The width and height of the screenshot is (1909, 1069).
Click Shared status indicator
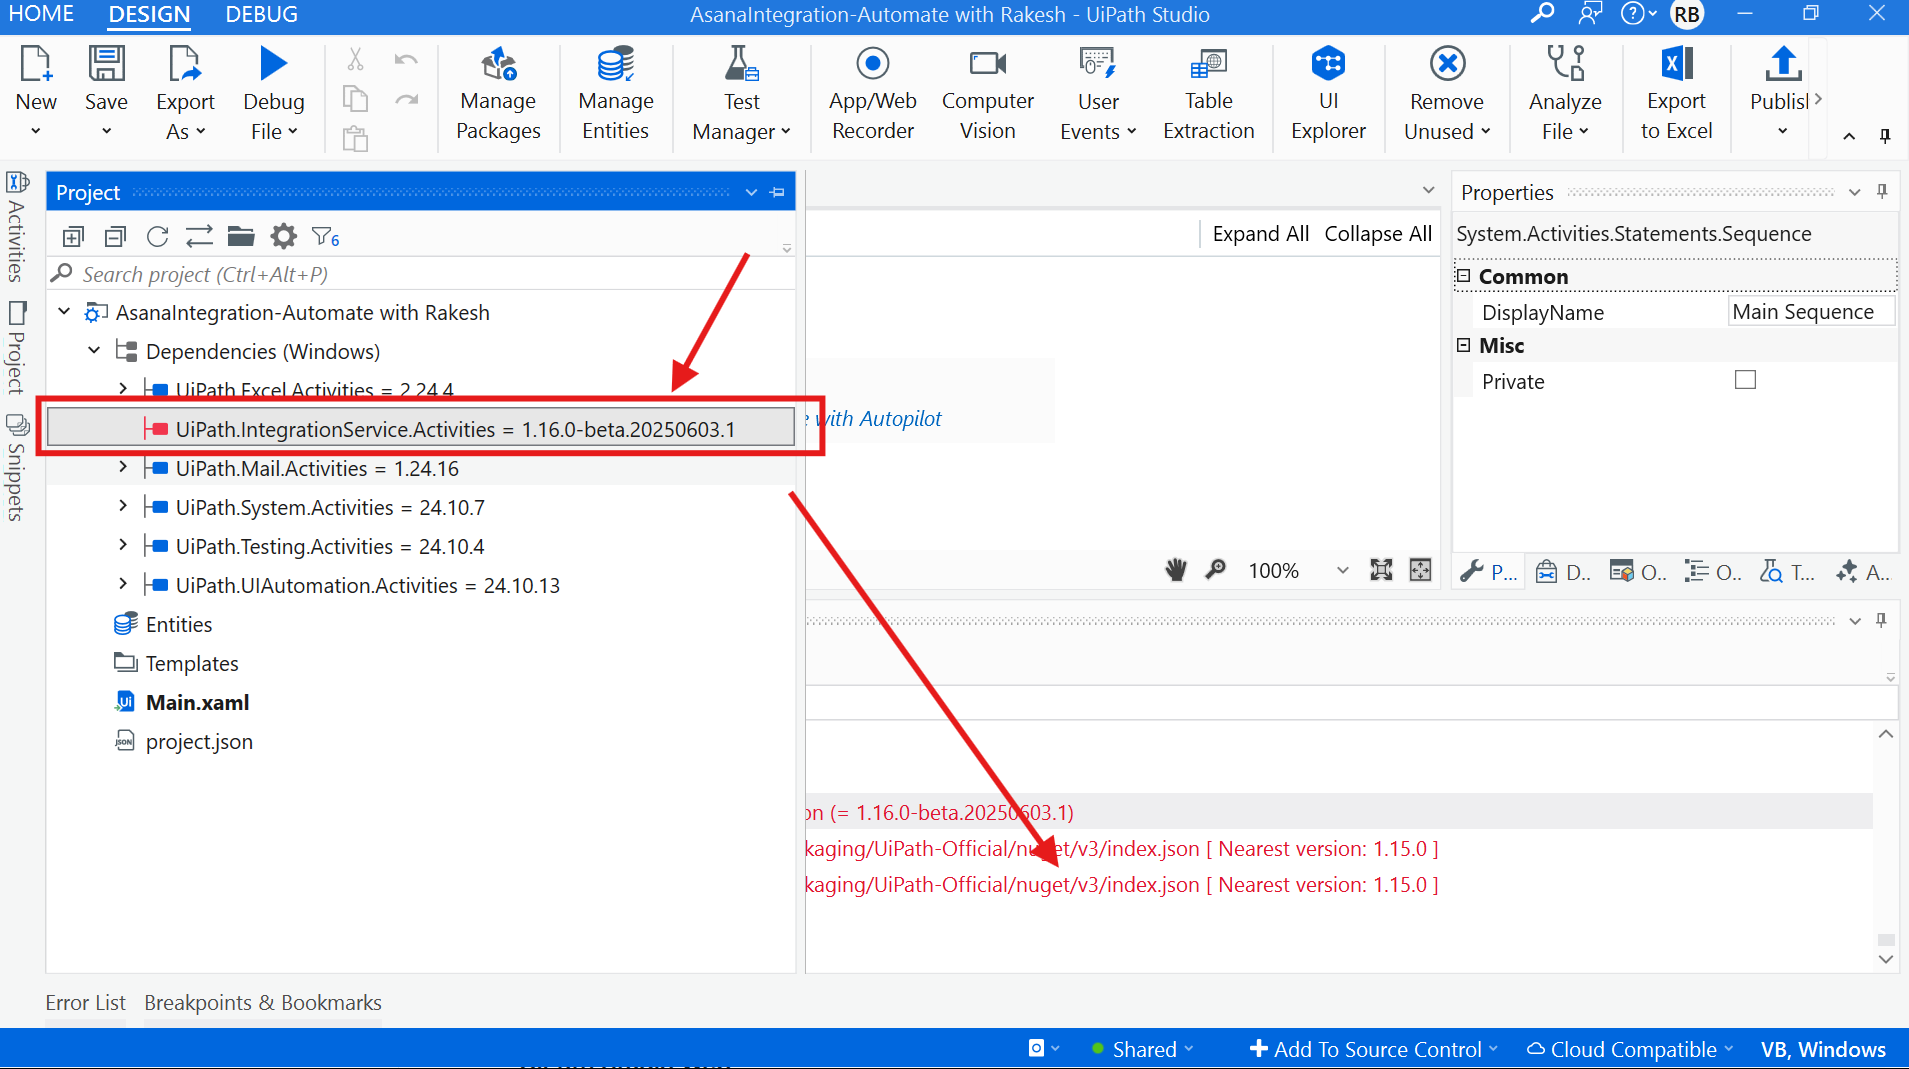[1142, 1049]
